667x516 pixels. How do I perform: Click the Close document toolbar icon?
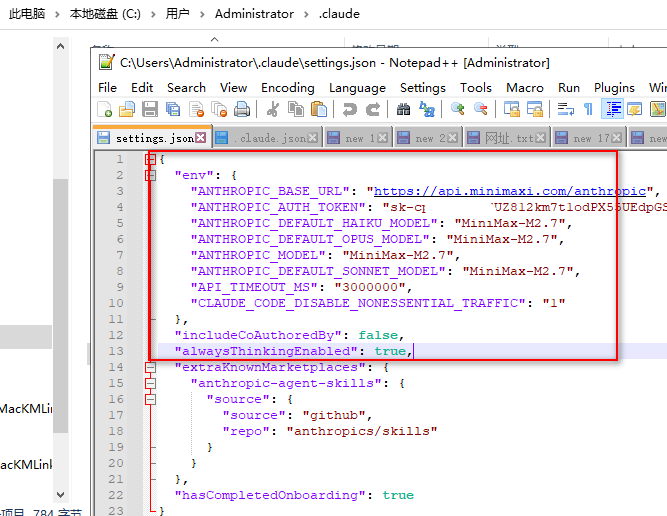click(196, 109)
